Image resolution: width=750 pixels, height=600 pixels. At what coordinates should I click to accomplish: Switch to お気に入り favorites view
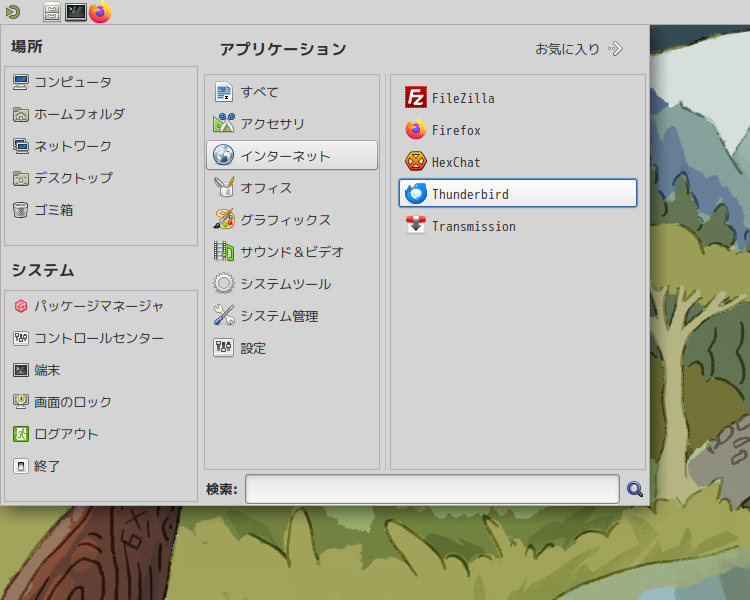point(579,49)
